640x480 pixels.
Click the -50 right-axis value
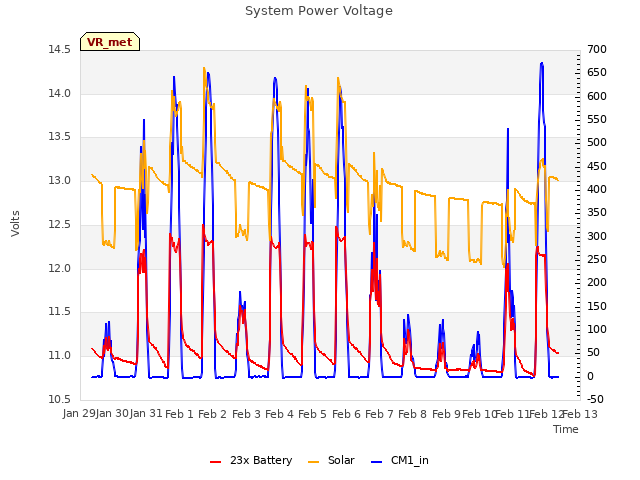click(595, 399)
